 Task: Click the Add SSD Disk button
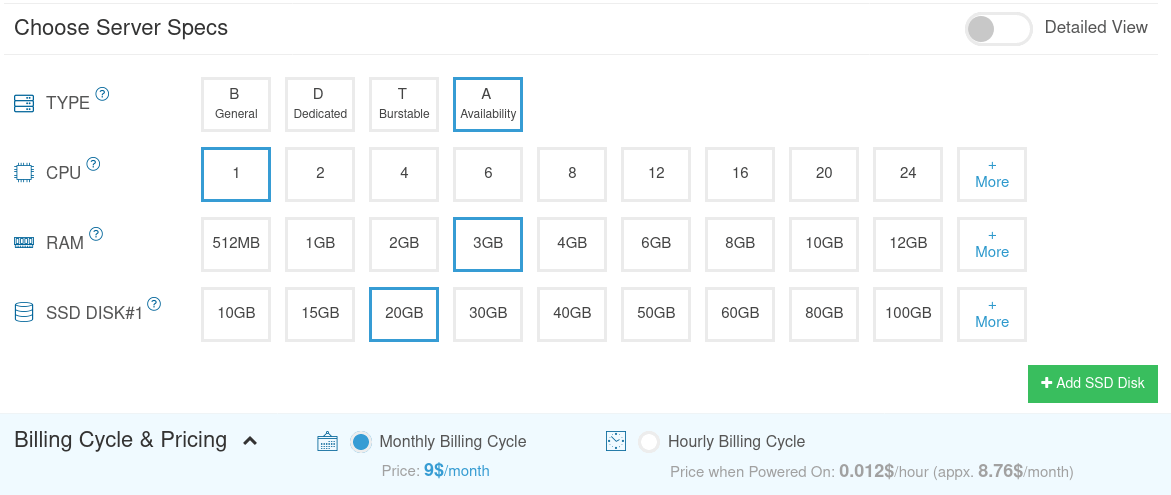(x=1092, y=383)
